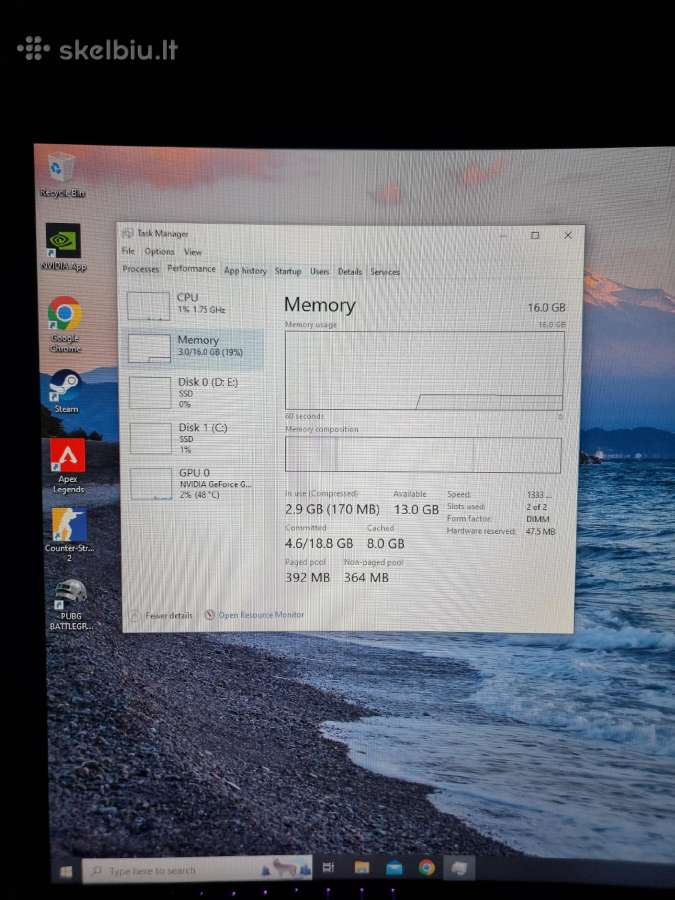Screen dimensions: 675x900
Task: Open the Recycle Bin desktop icon
Action: click(x=61, y=175)
